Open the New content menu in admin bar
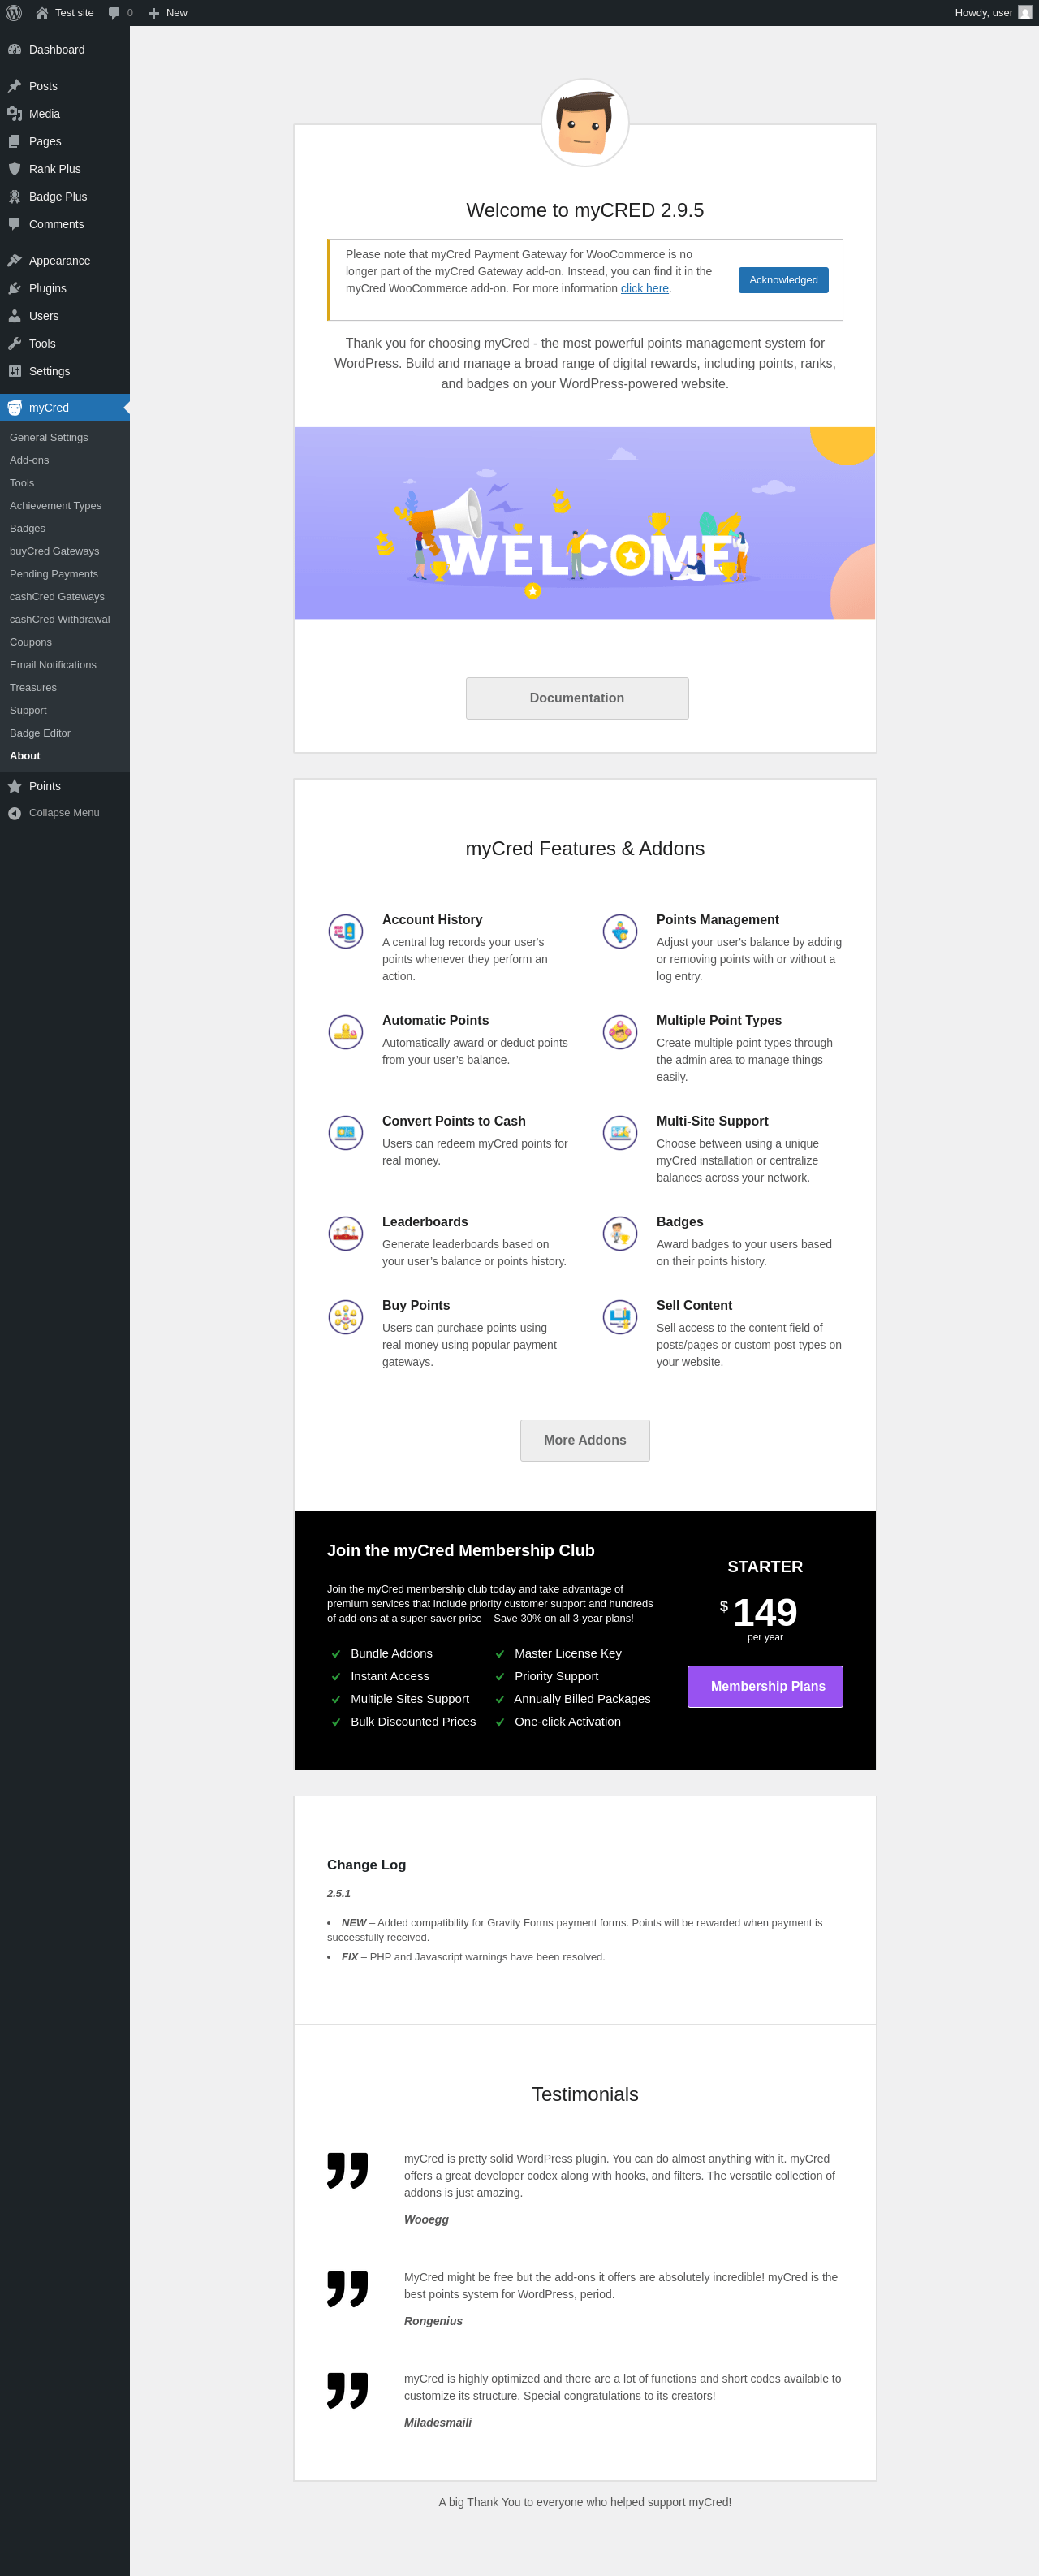1039x2576 pixels. pyautogui.click(x=167, y=13)
